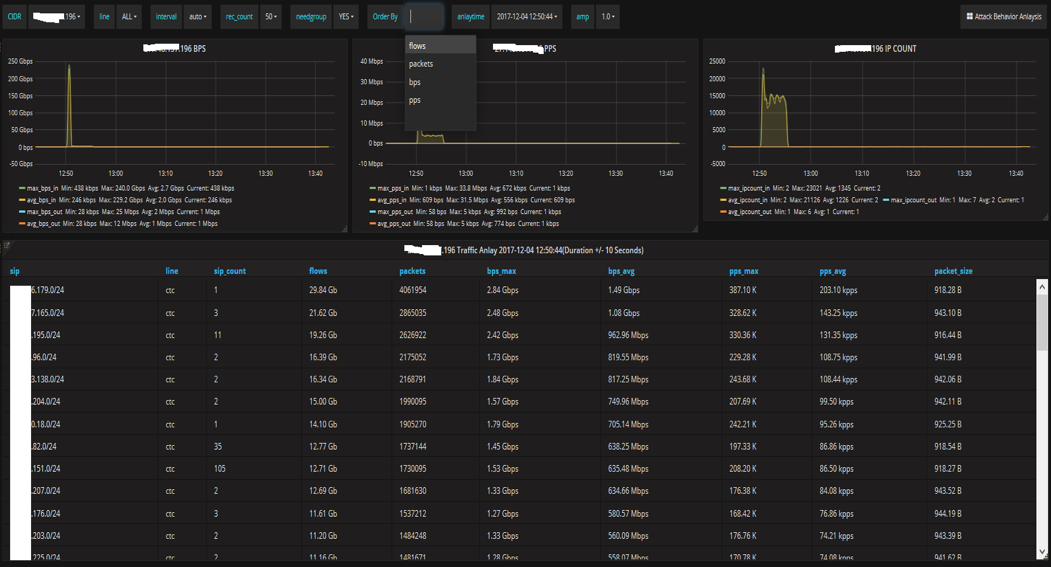Image resolution: width=1051 pixels, height=567 pixels.
Task: Click the Order By search input field
Action: pyautogui.click(x=425, y=17)
